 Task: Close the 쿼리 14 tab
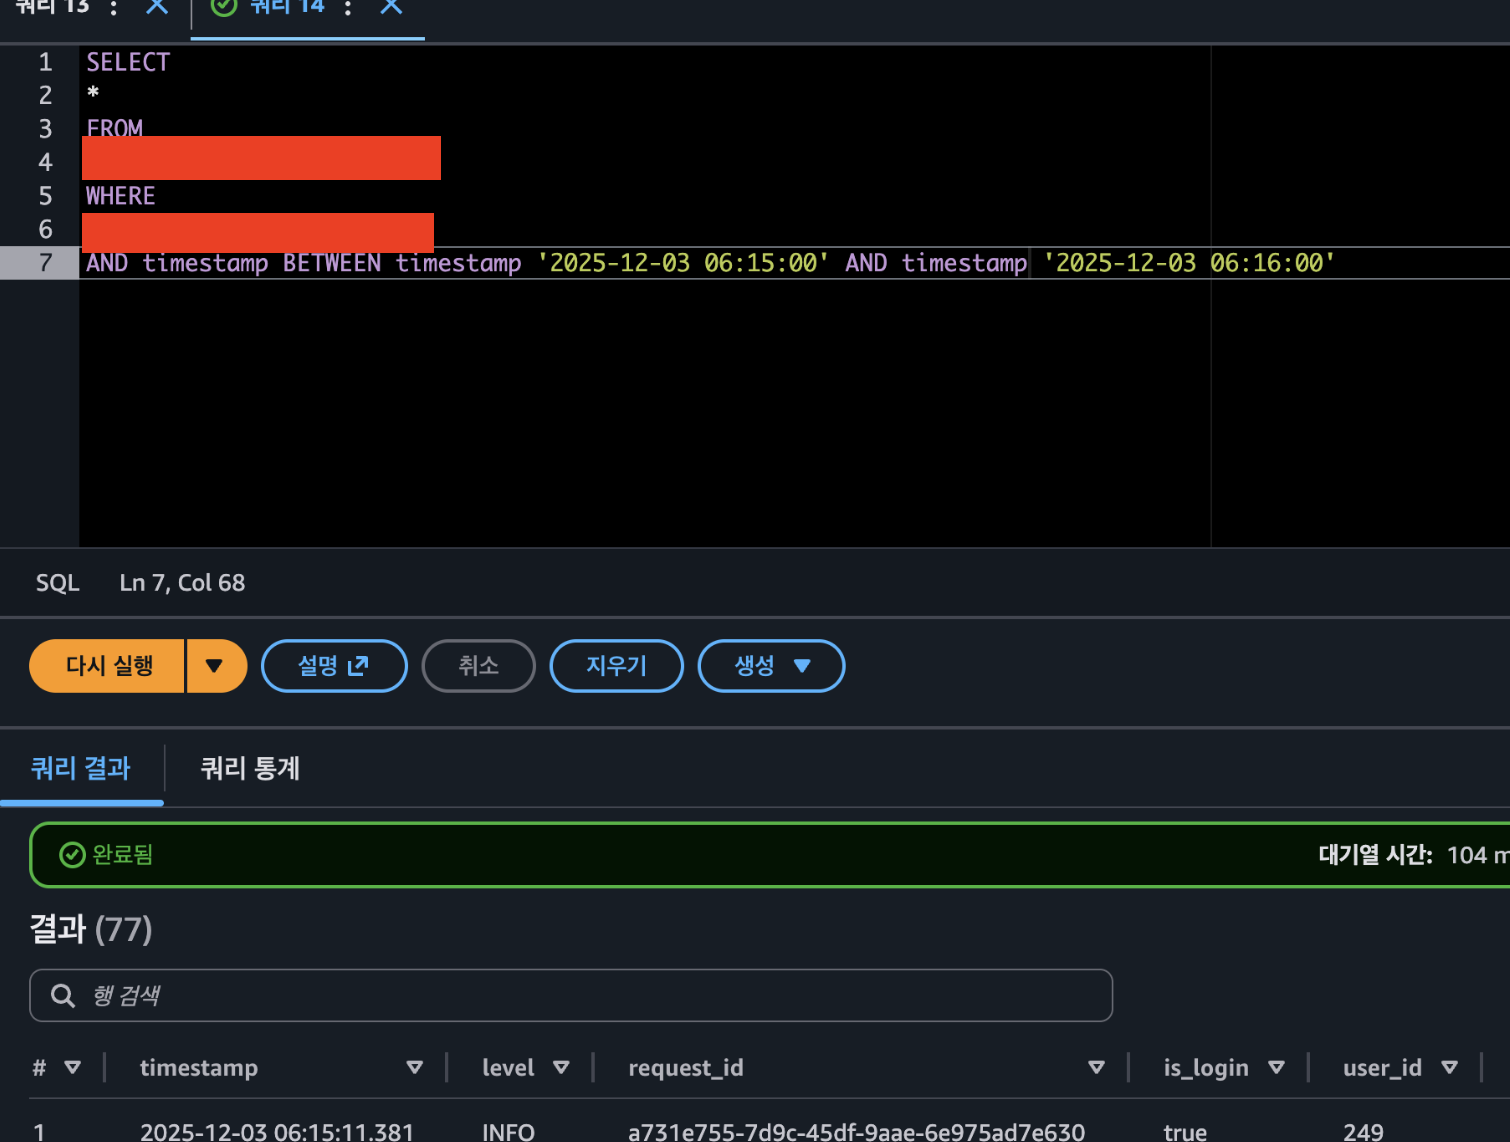[391, 6]
